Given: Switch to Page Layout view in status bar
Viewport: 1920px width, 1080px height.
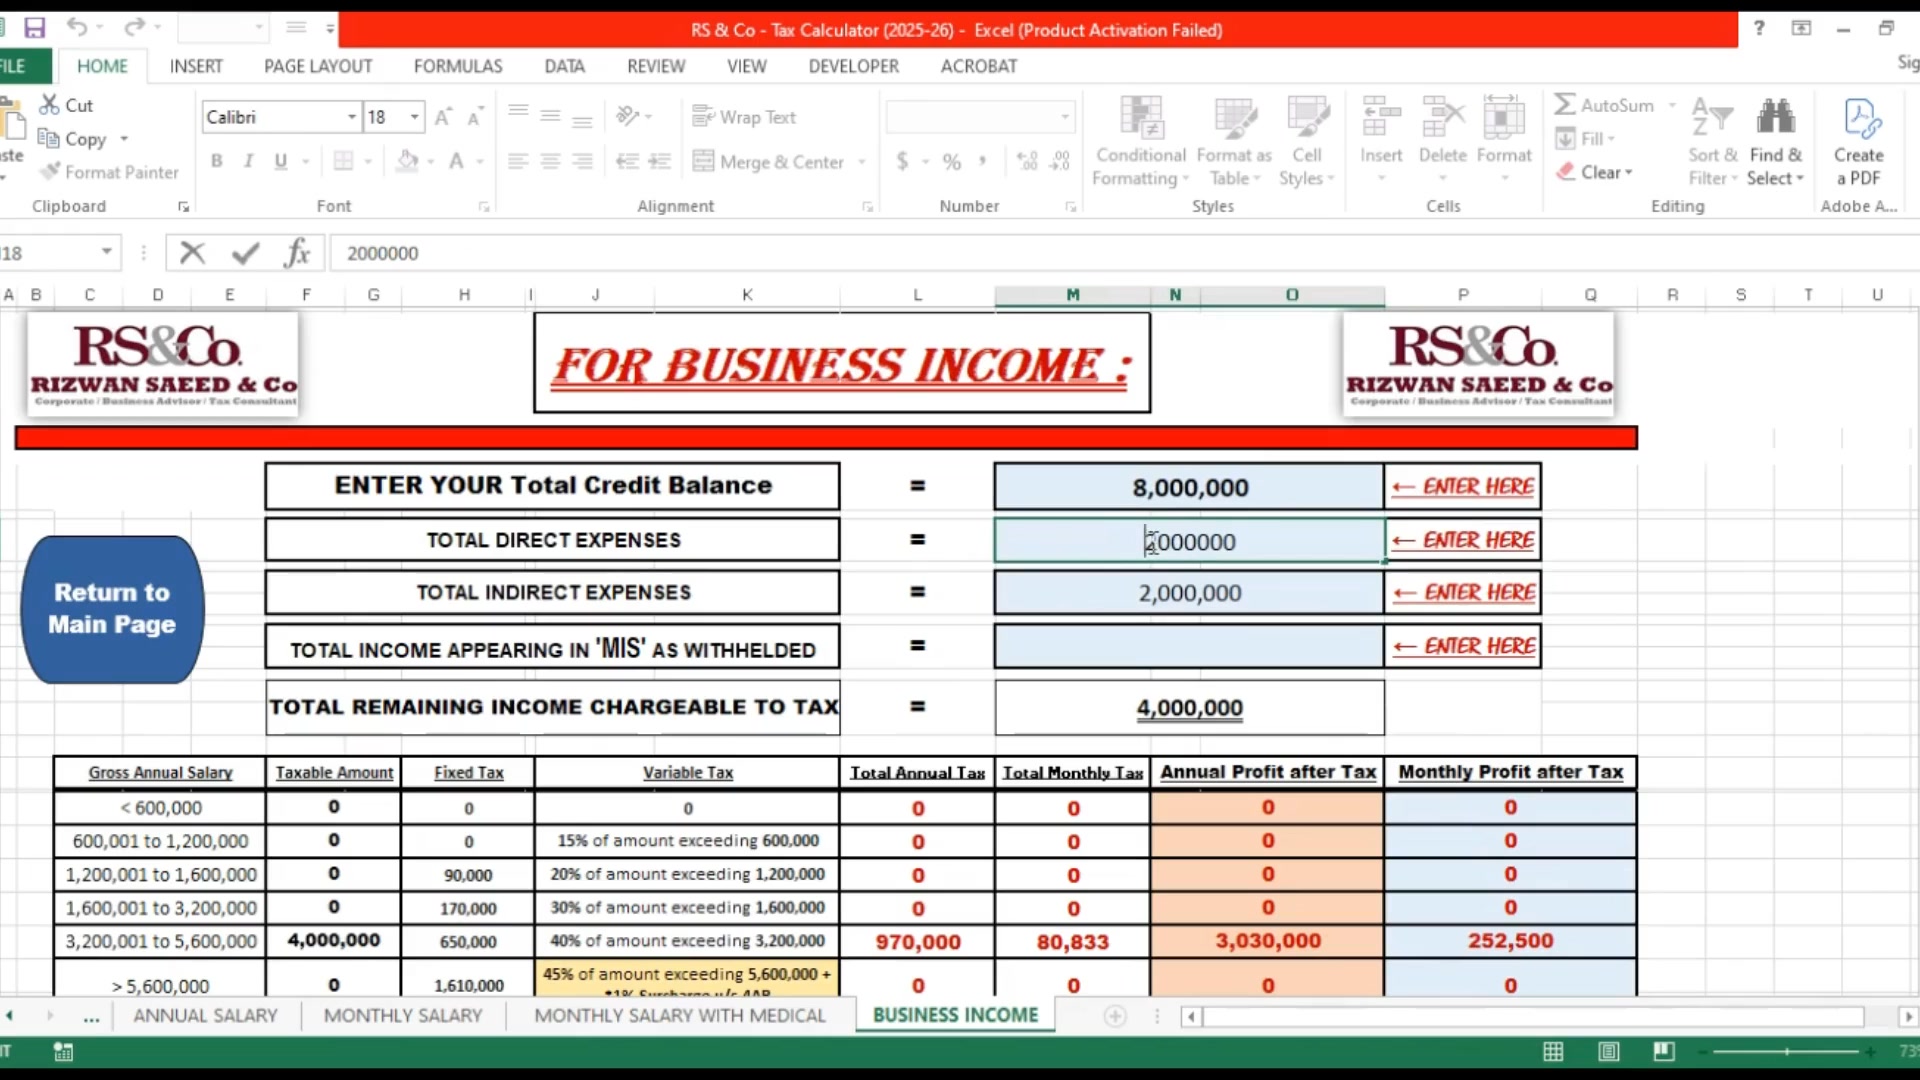Looking at the screenshot, I should click(1608, 1051).
